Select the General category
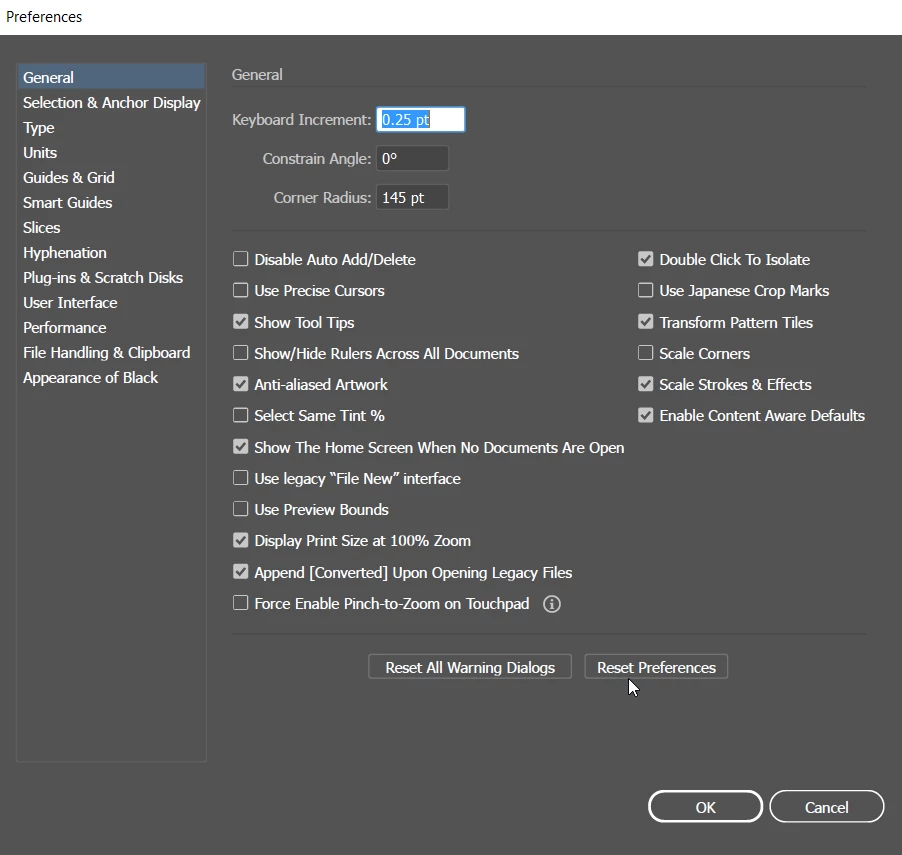Image resolution: width=902 pixels, height=855 pixels. point(111,77)
